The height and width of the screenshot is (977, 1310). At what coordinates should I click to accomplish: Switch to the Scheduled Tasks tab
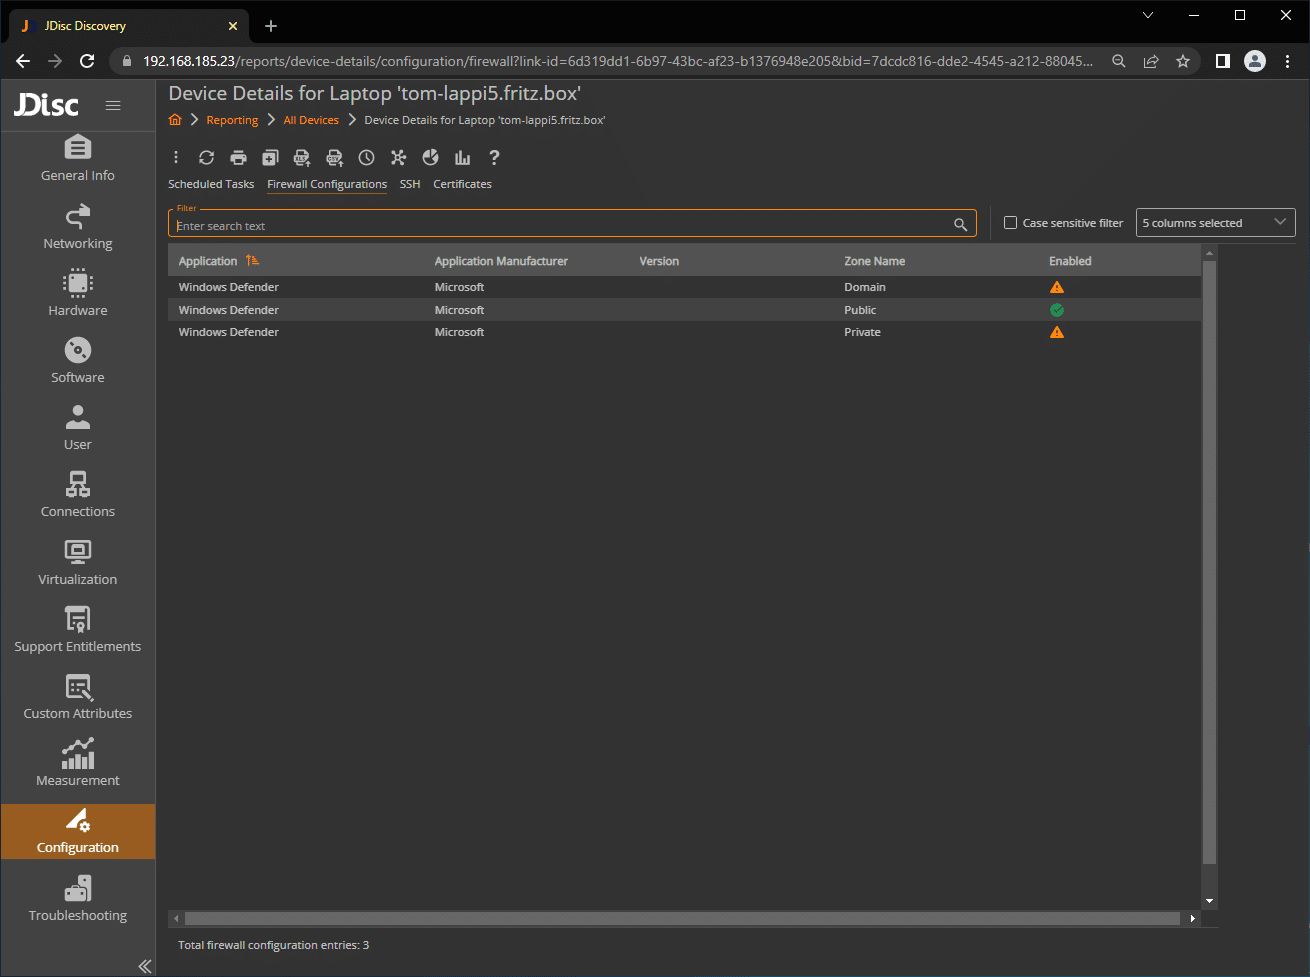[211, 184]
